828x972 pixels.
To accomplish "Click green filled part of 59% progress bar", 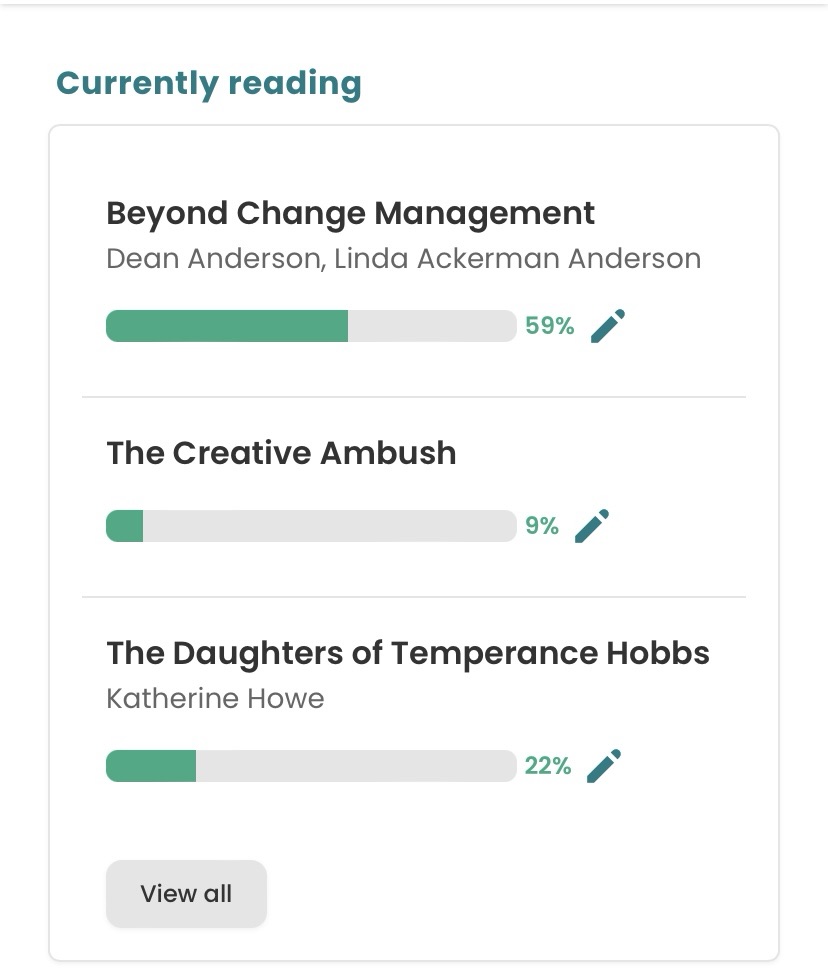I will [227, 326].
